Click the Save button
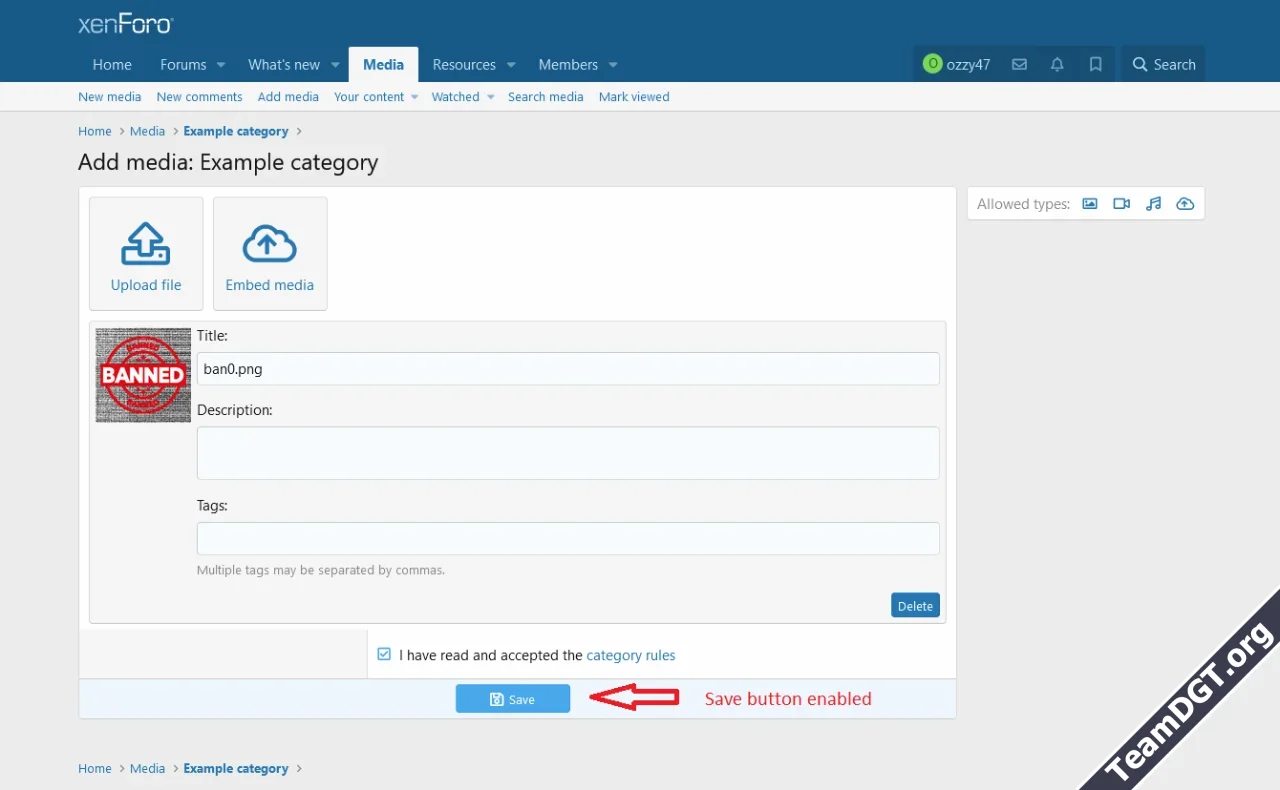This screenshot has width=1280, height=790. [512, 698]
